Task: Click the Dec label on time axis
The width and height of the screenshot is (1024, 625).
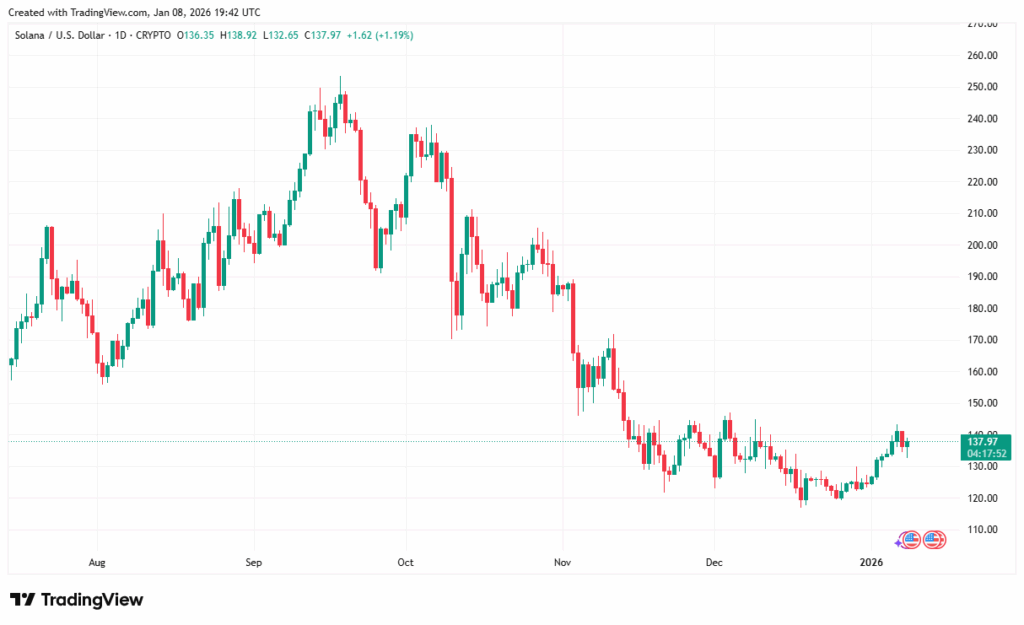Action: [x=715, y=563]
